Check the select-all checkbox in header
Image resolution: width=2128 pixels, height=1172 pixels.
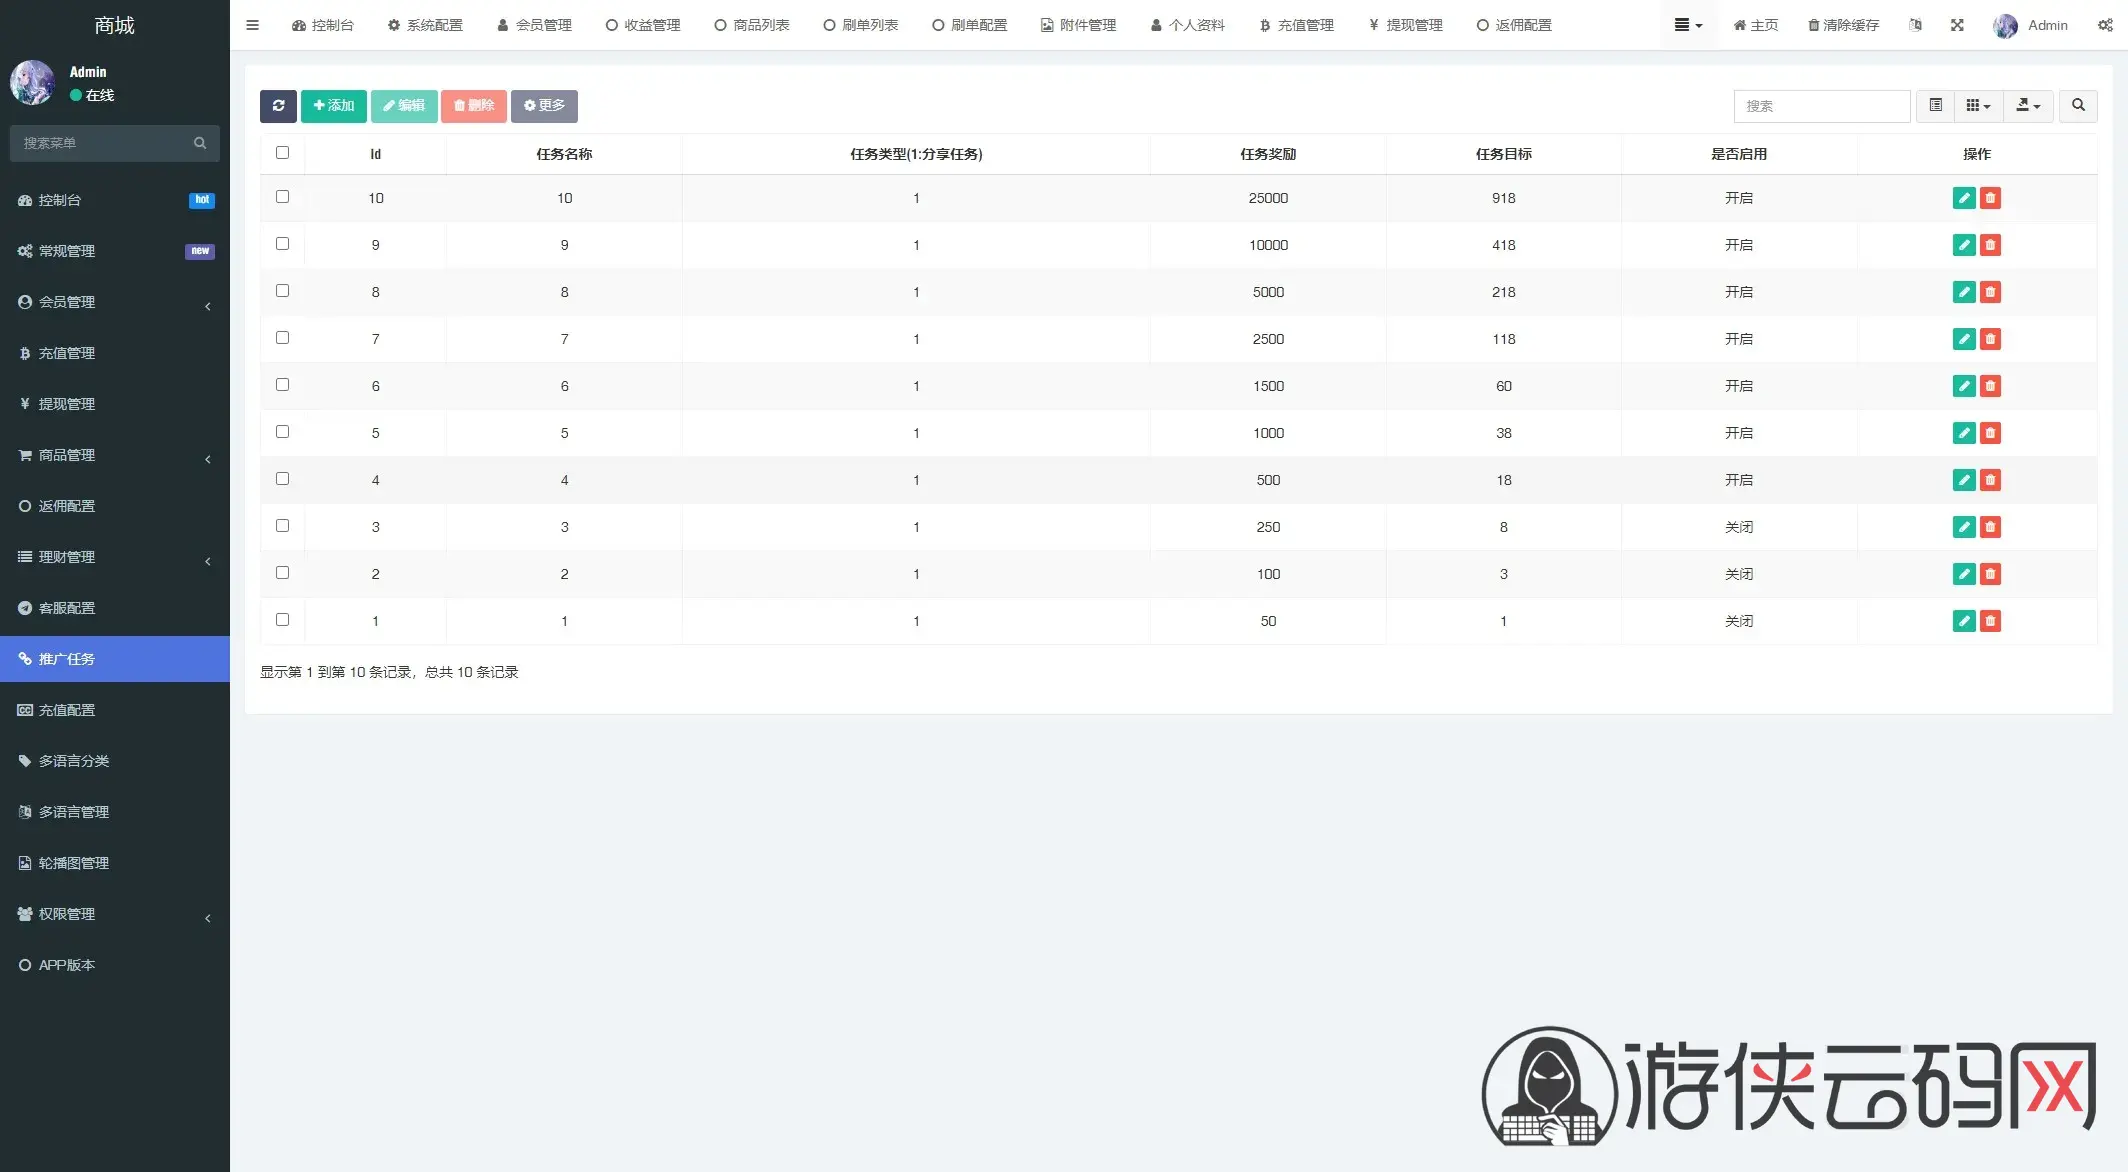pyautogui.click(x=282, y=153)
